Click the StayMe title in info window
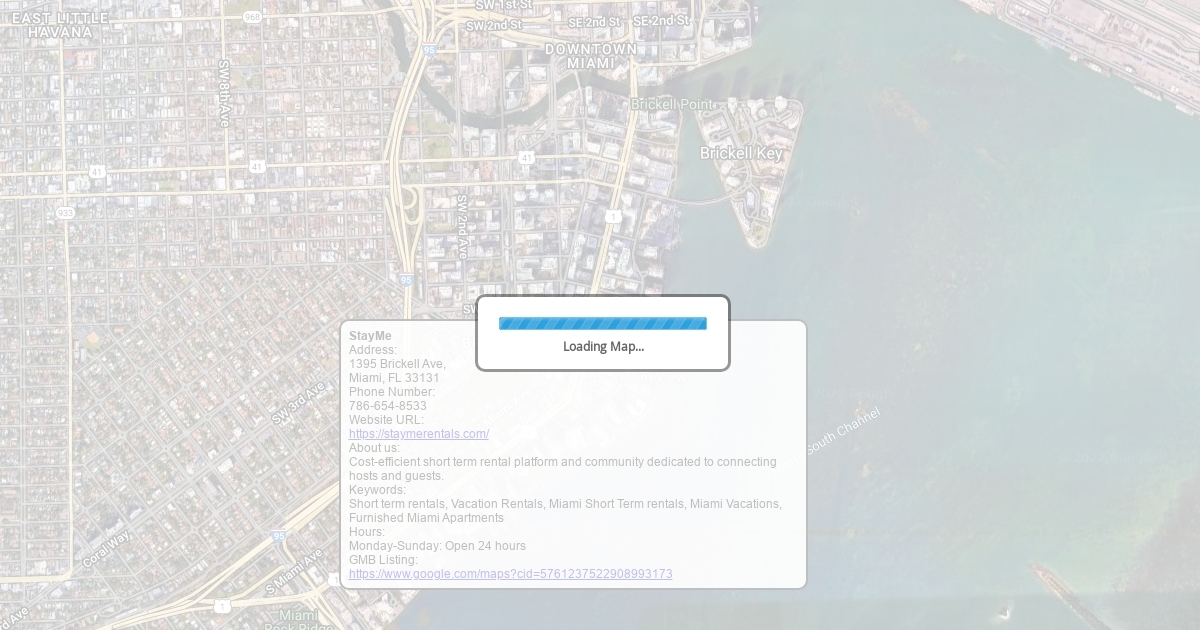This screenshot has width=1200, height=630. [370, 336]
